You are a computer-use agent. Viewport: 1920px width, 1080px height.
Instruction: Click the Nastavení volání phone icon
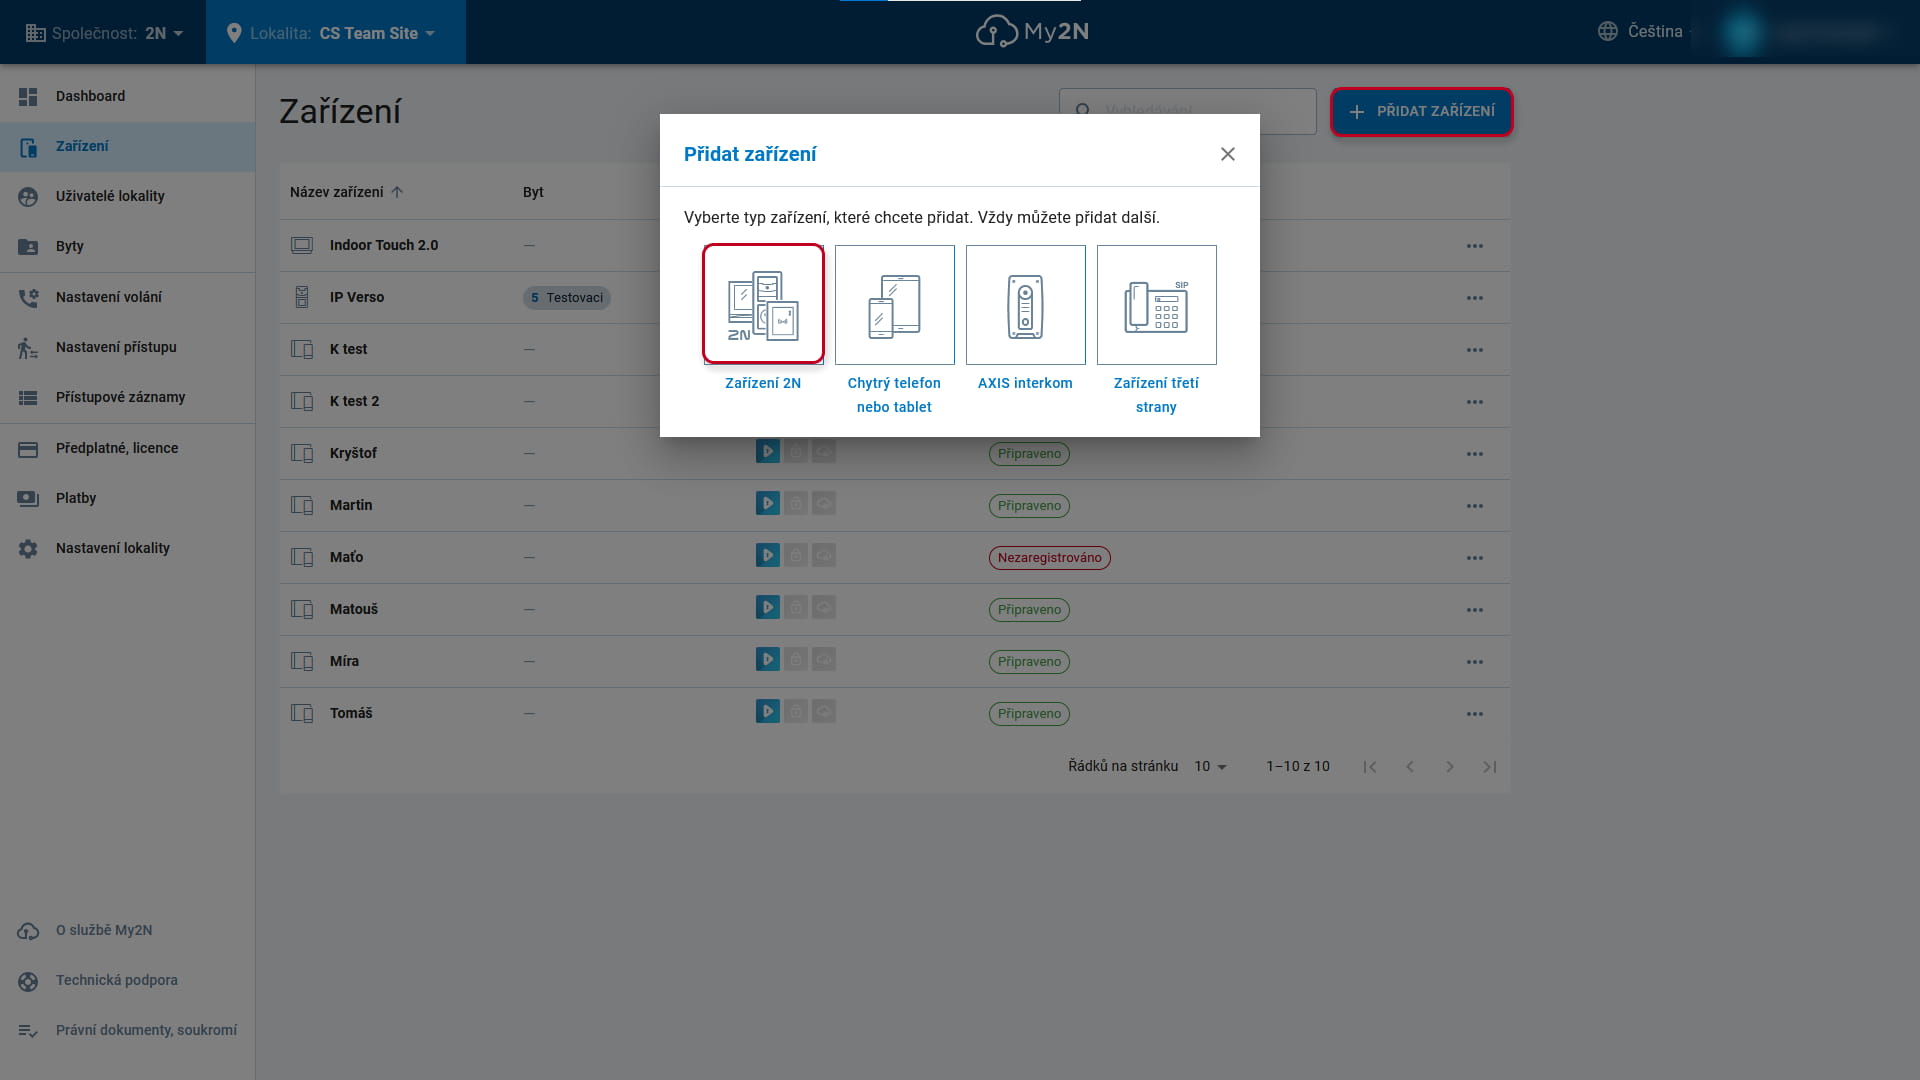(x=28, y=297)
